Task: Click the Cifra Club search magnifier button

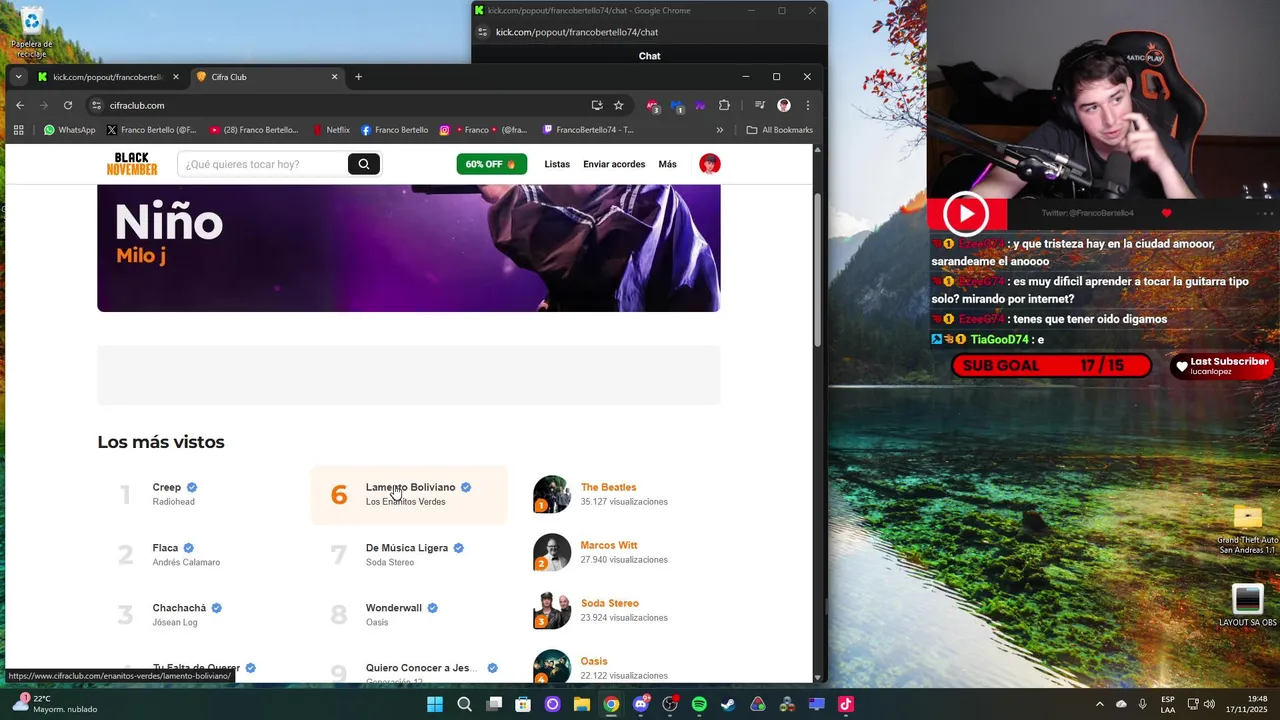Action: 364,164
